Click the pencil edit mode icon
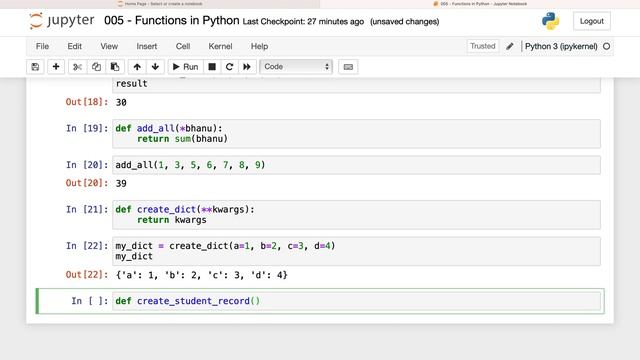This screenshot has height=360, width=640. tap(510, 47)
